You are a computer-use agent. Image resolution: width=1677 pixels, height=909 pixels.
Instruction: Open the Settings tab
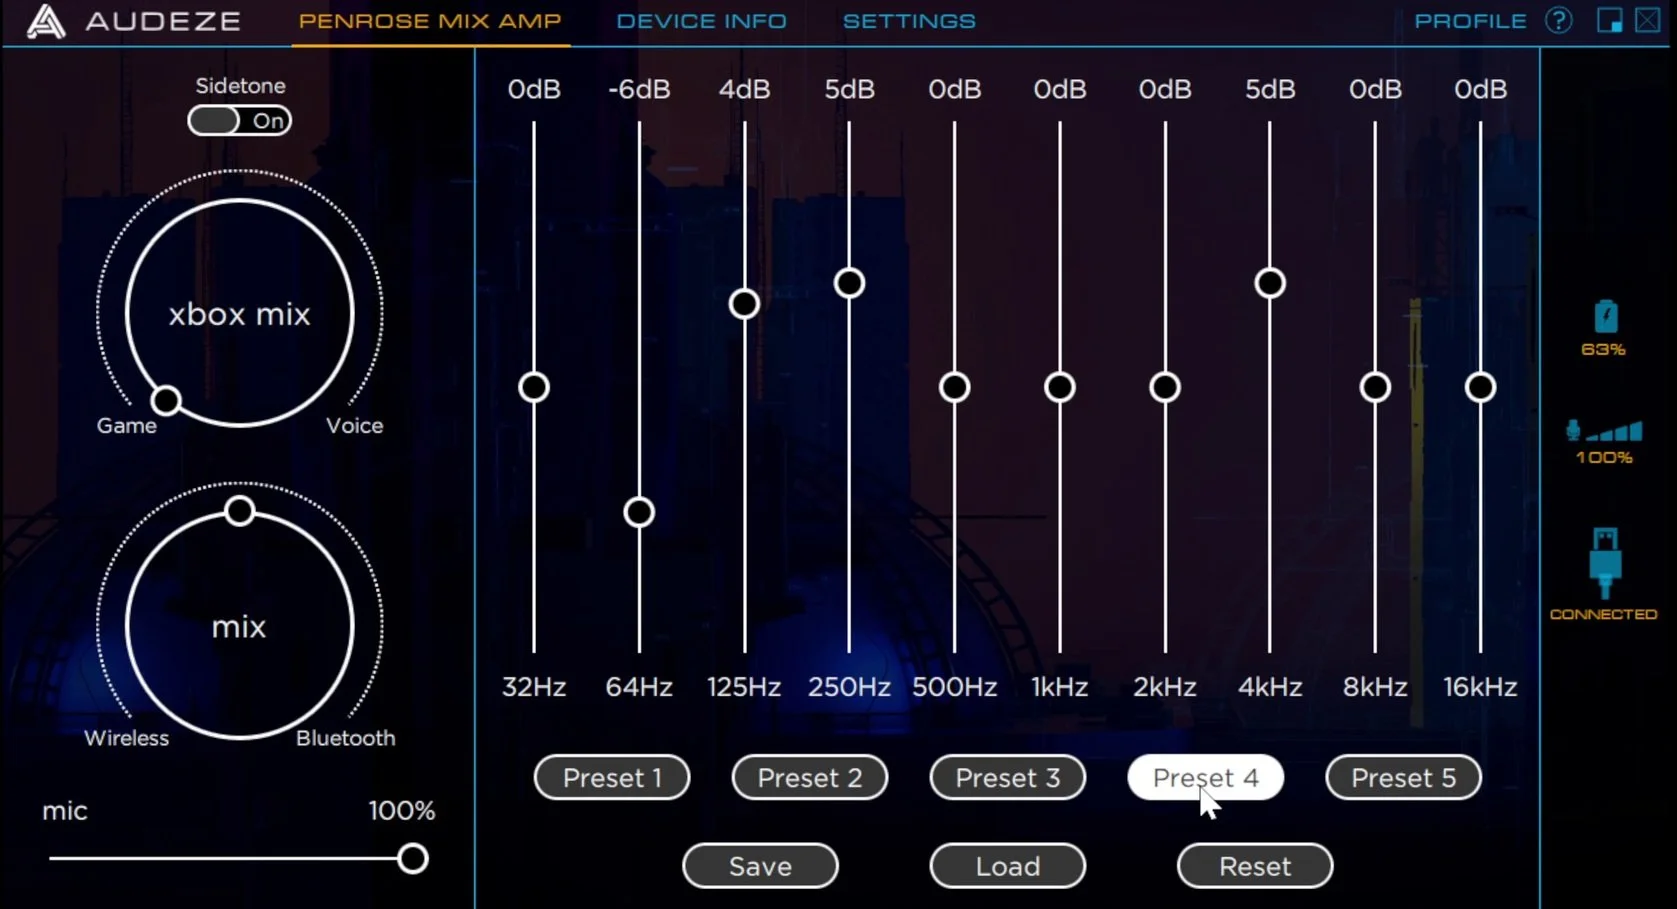pos(909,21)
